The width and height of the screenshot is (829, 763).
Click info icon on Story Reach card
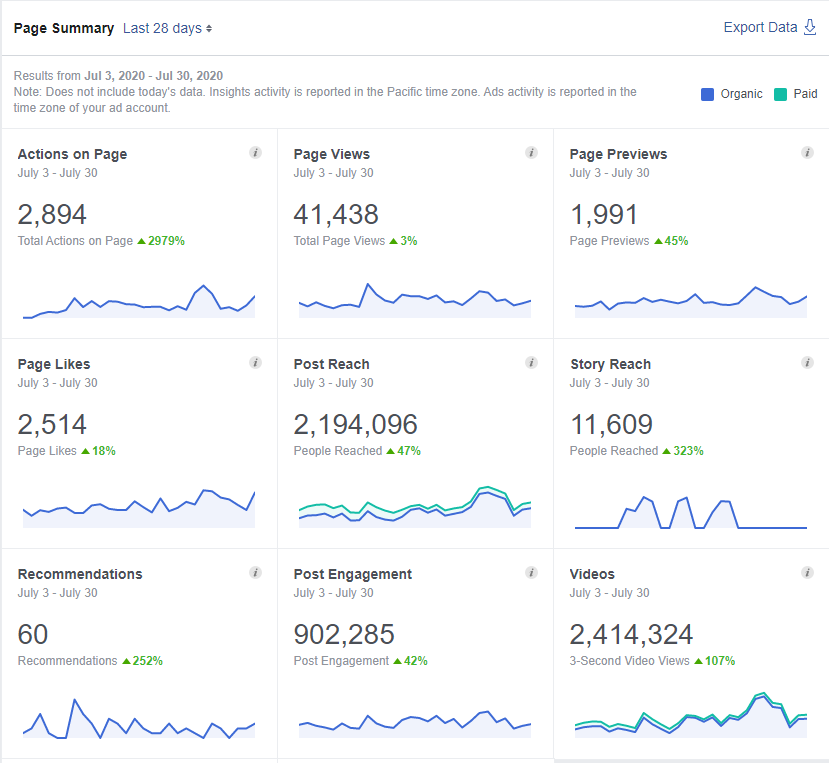coord(807,363)
